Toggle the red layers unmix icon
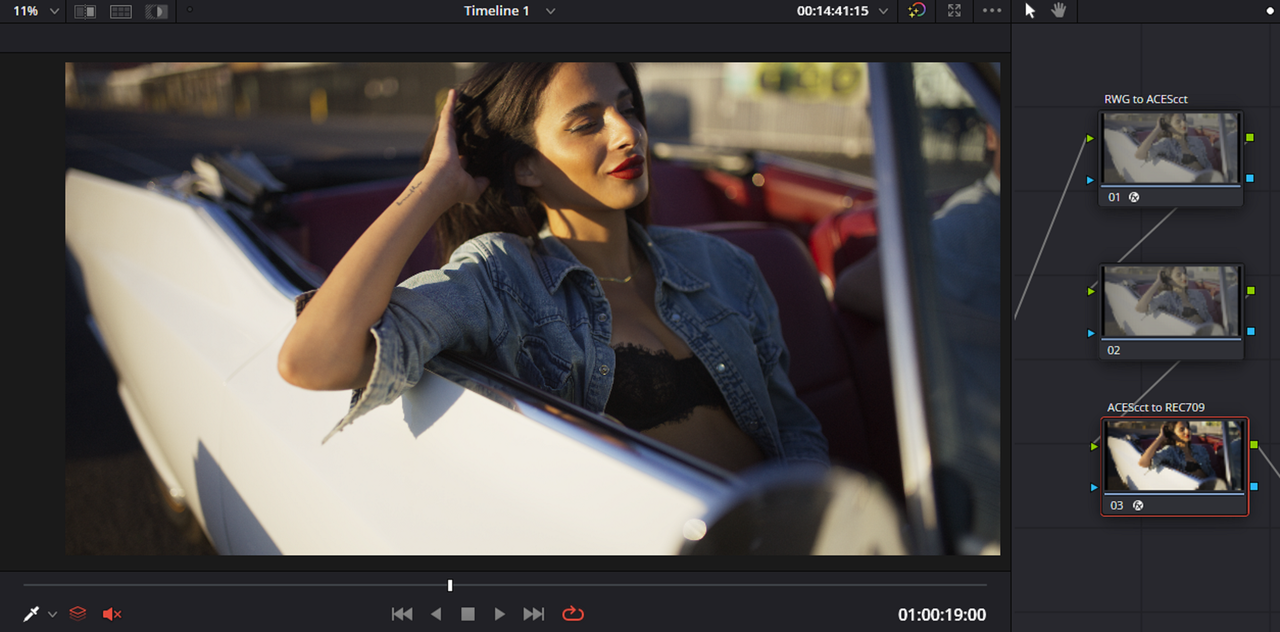Image resolution: width=1280 pixels, height=632 pixels. (78, 613)
